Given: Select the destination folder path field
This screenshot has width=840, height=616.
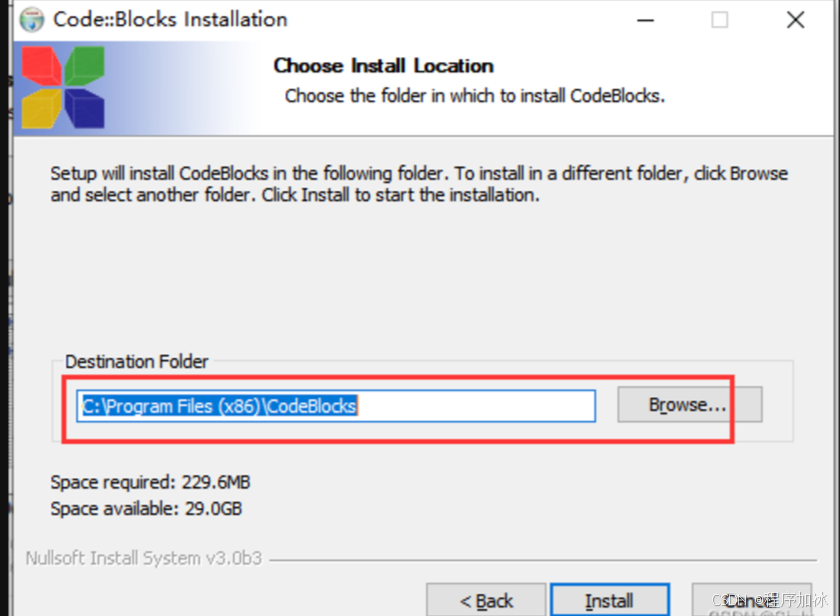Looking at the screenshot, I should 335,406.
